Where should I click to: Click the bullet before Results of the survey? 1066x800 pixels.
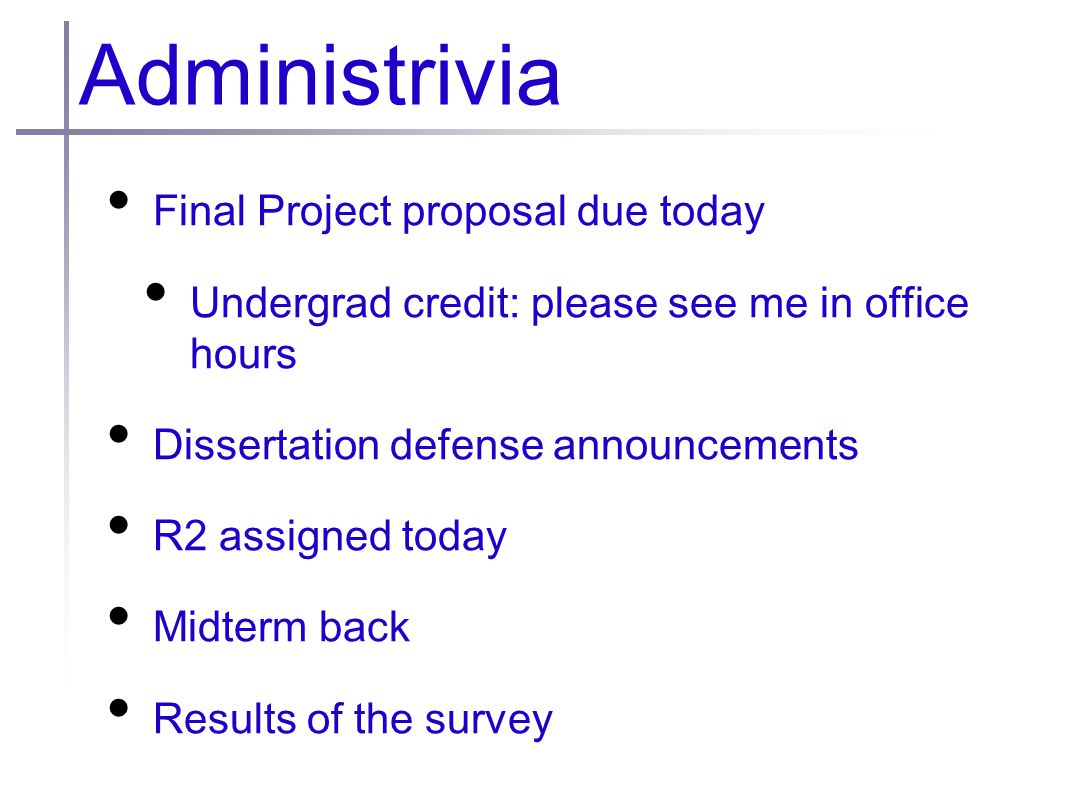click(119, 708)
